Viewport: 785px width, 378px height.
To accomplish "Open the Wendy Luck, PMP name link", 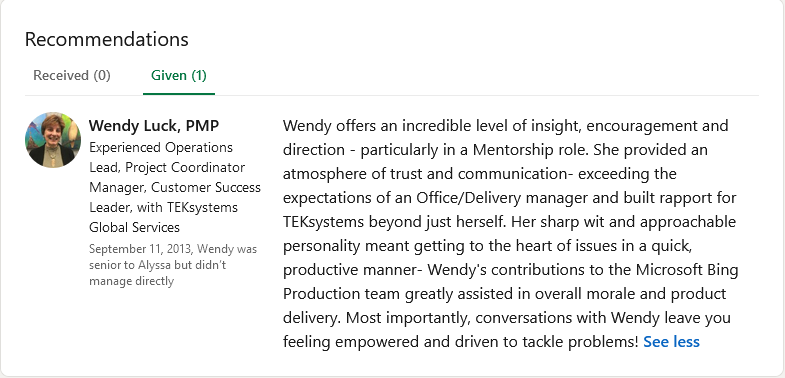I will click(x=154, y=126).
